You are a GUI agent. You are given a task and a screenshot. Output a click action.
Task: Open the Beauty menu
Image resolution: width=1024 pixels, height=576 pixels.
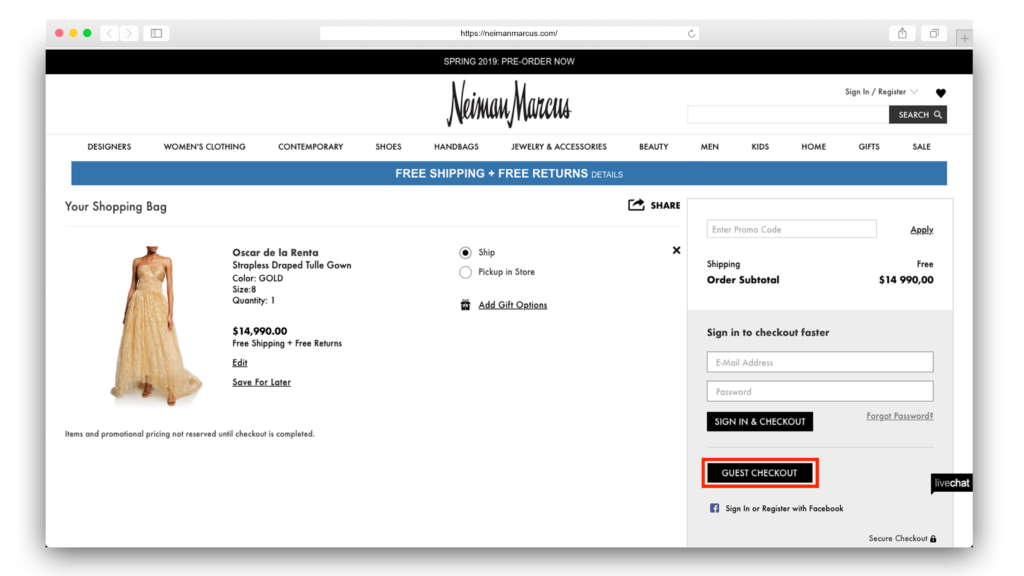click(653, 147)
